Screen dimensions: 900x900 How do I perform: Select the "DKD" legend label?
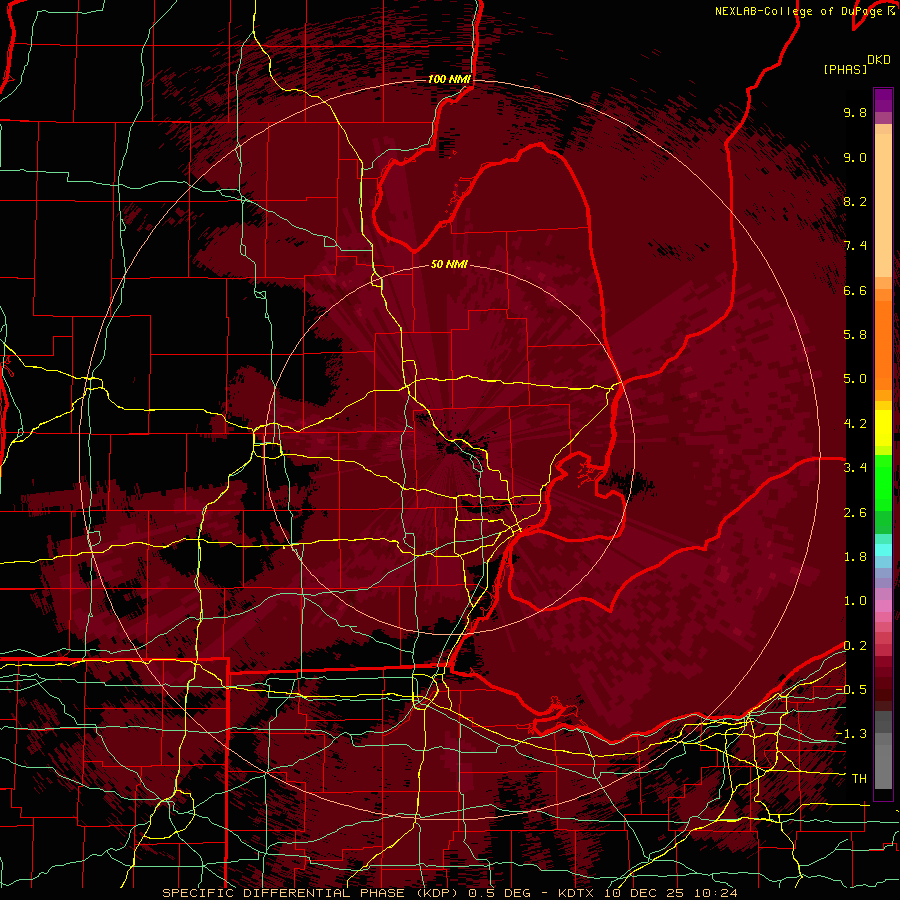tap(879, 60)
